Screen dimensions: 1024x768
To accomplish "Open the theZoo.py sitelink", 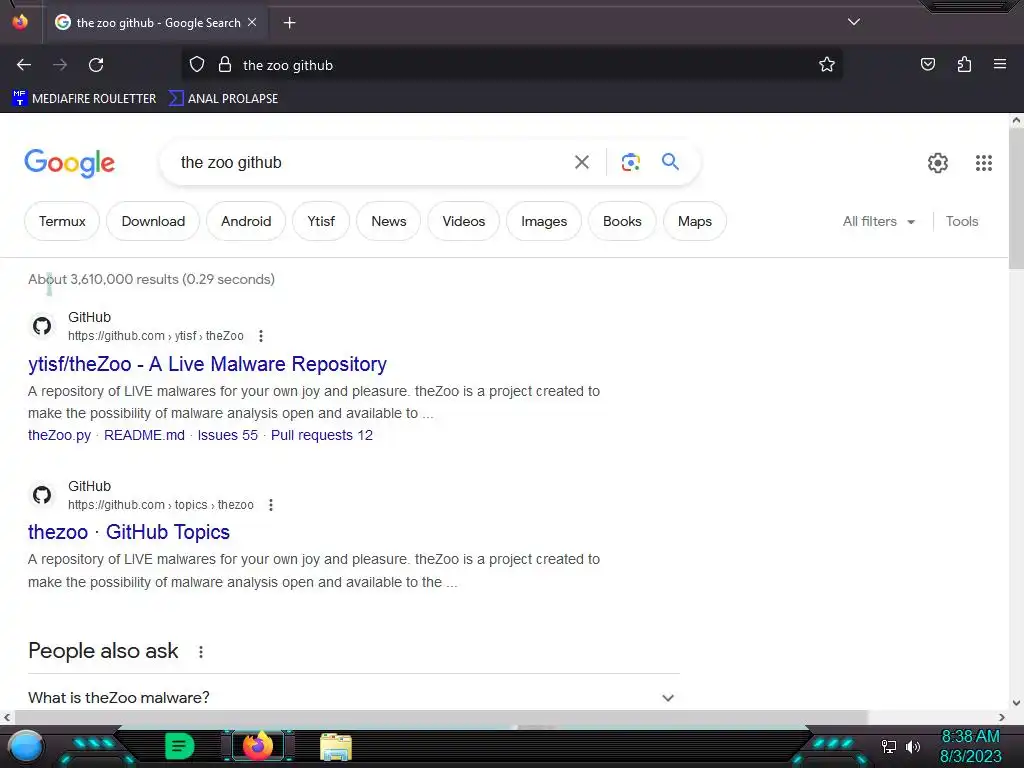I will click(x=59, y=435).
